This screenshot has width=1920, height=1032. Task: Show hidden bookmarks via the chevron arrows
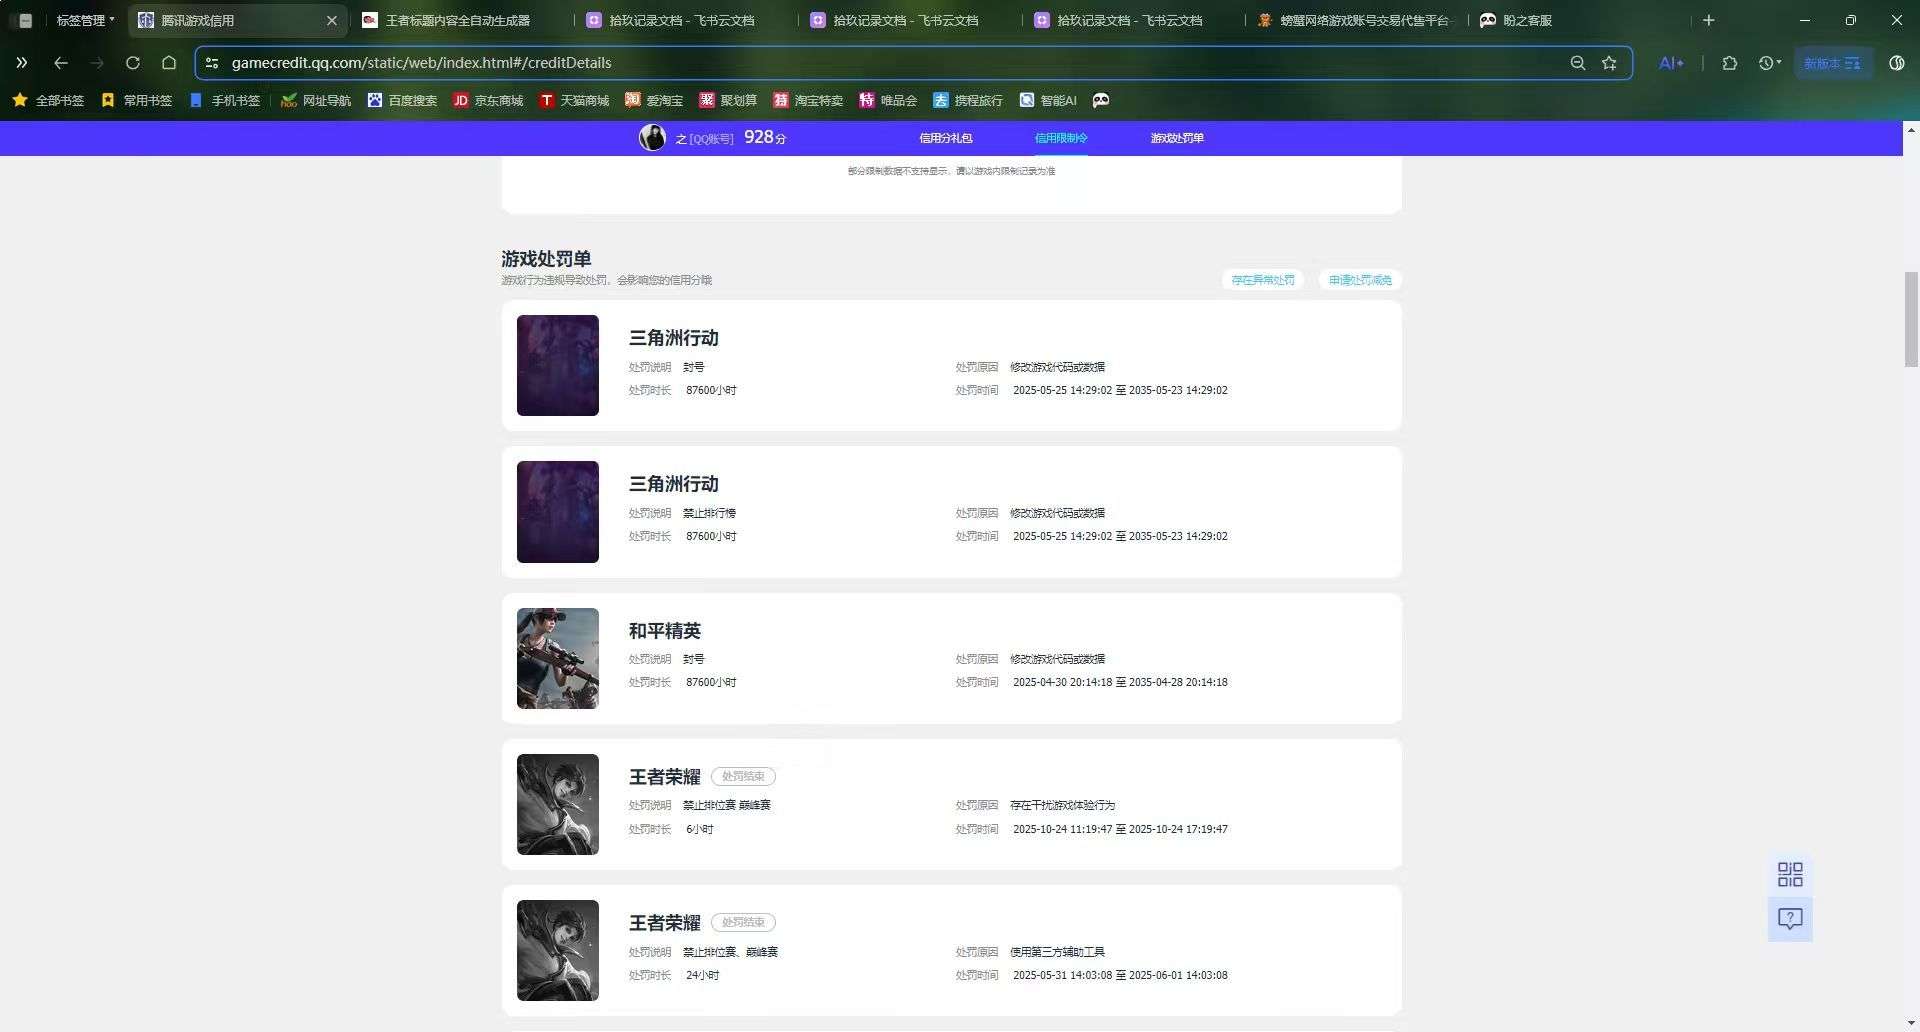22,63
